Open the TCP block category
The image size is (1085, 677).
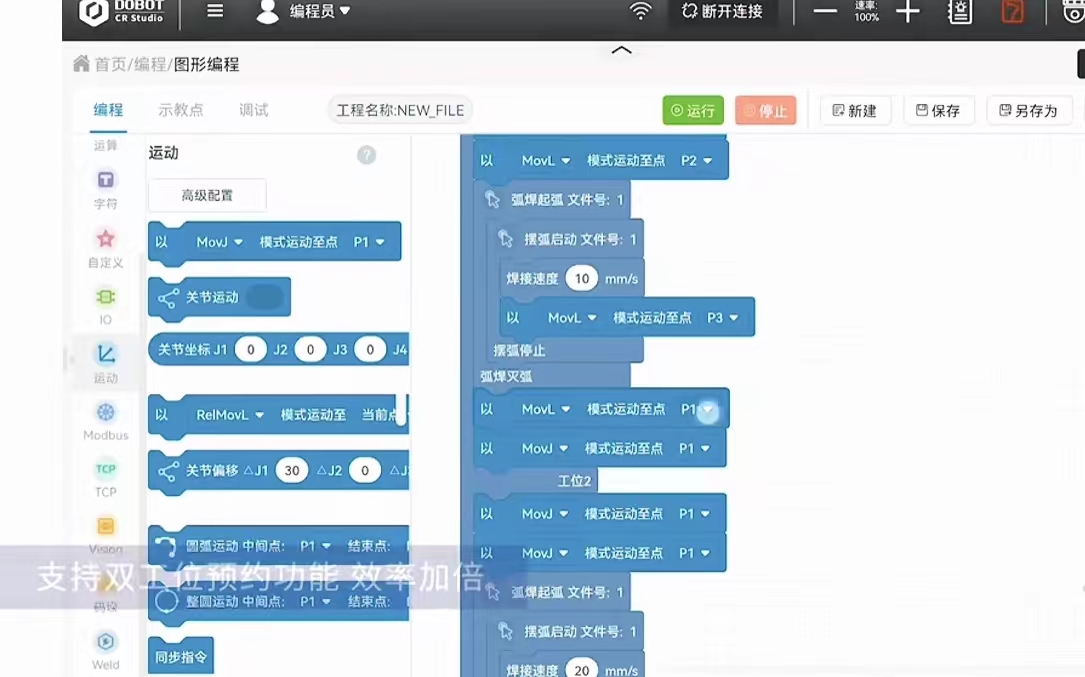coord(105,470)
